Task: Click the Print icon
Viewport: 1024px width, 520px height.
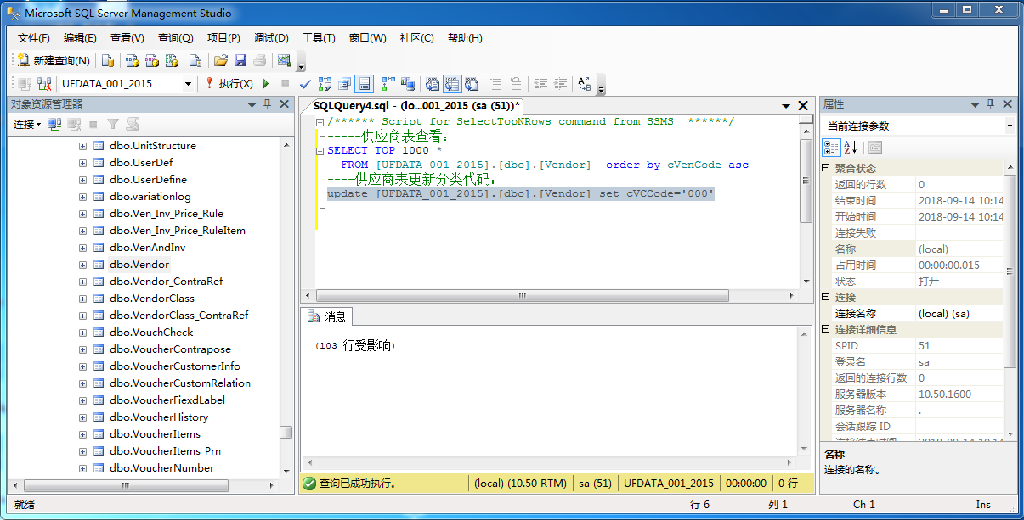Action: click(x=260, y=61)
